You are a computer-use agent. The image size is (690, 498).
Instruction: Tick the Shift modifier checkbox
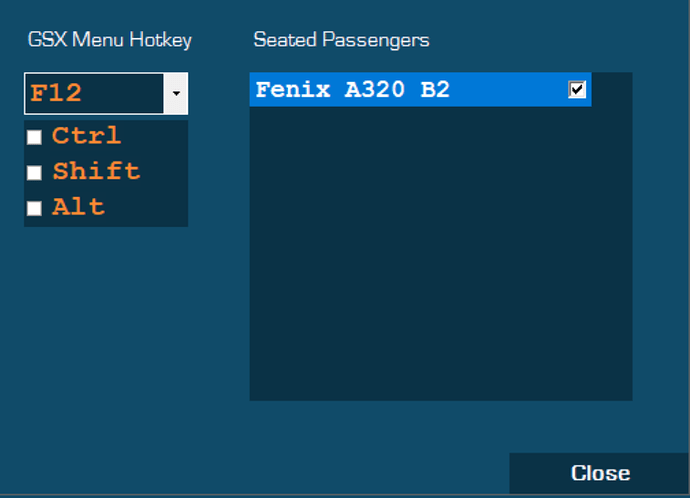34,173
